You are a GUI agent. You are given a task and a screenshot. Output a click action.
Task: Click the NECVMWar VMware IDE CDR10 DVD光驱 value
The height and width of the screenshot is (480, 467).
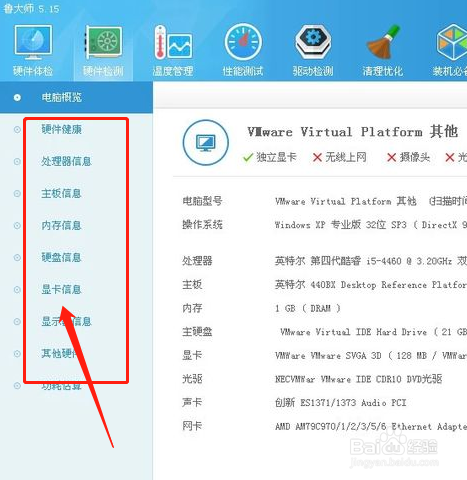359,379
